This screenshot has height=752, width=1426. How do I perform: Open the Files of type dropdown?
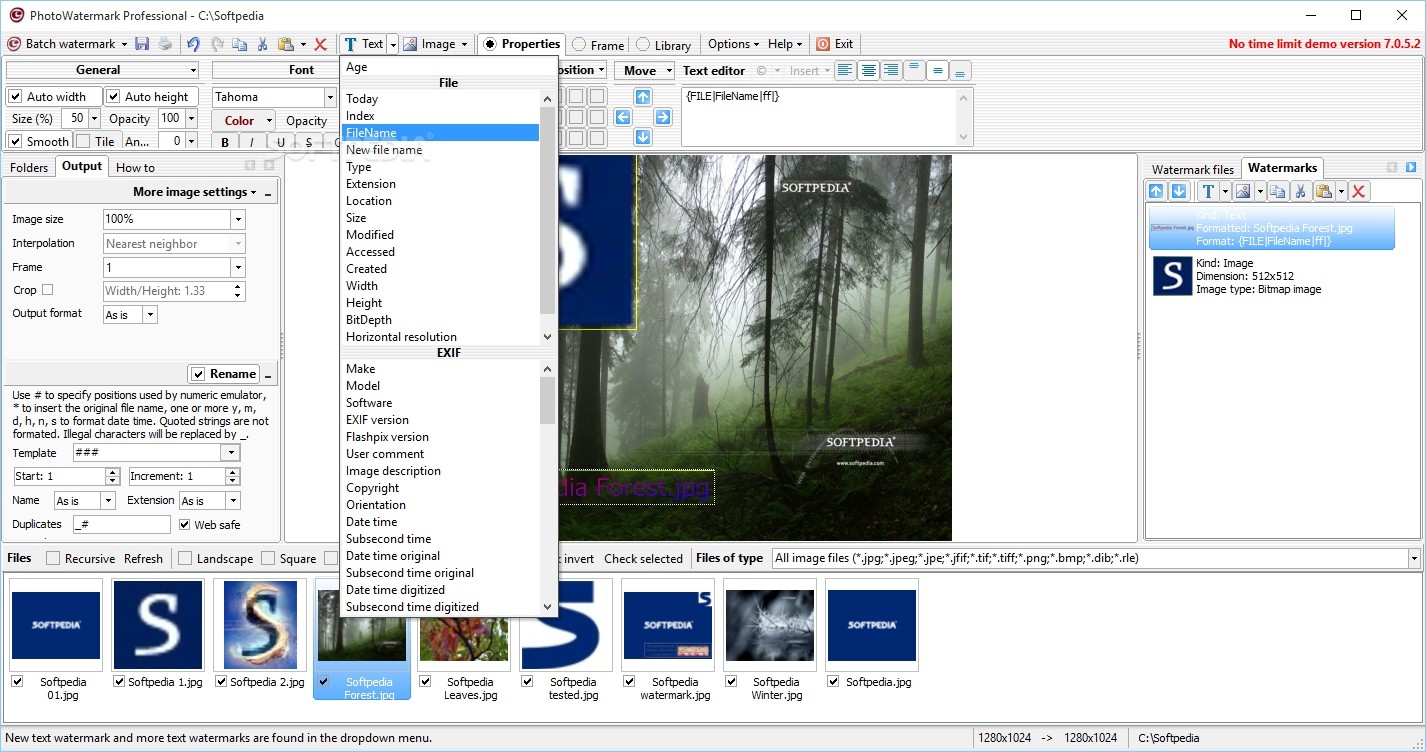click(x=1414, y=558)
